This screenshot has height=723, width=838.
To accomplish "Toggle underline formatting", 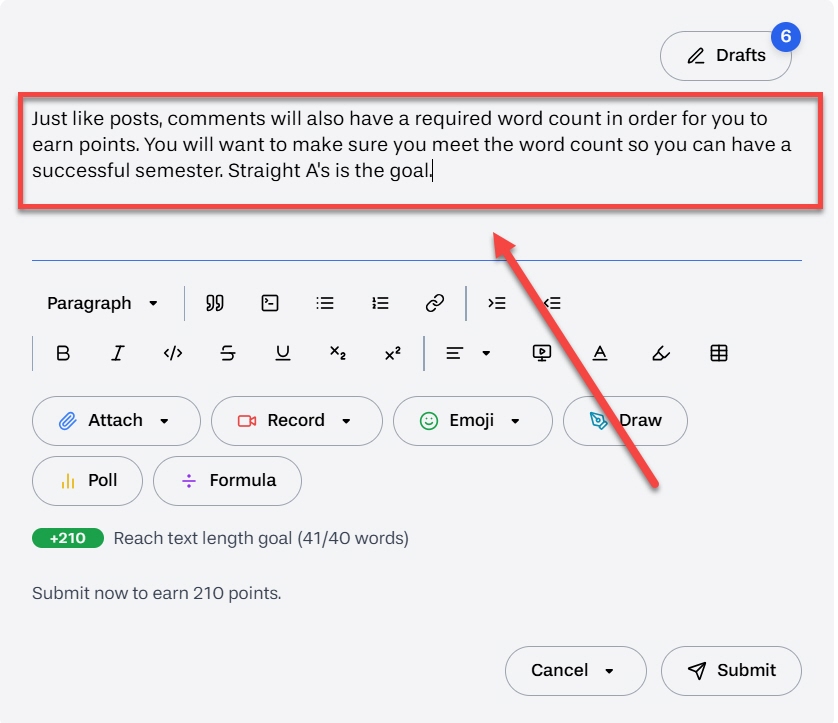I will tap(283, 353).
